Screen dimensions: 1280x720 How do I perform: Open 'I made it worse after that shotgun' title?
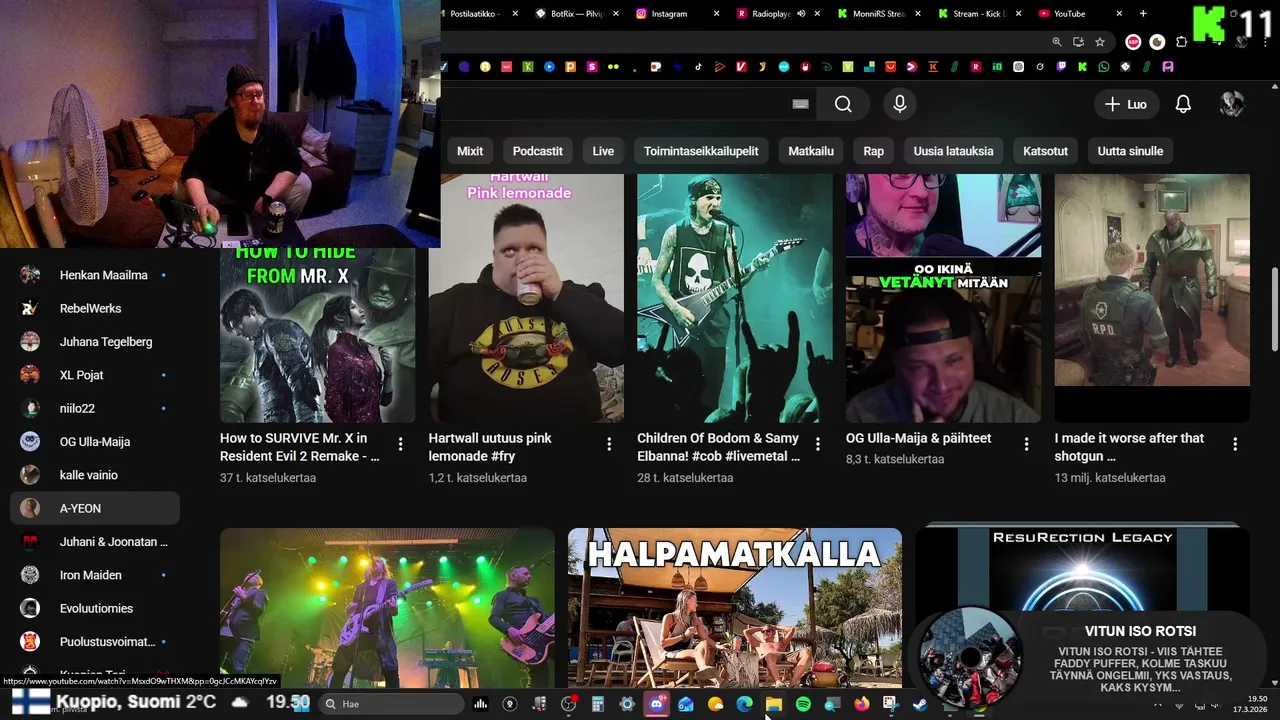(x=1129, y=447)
